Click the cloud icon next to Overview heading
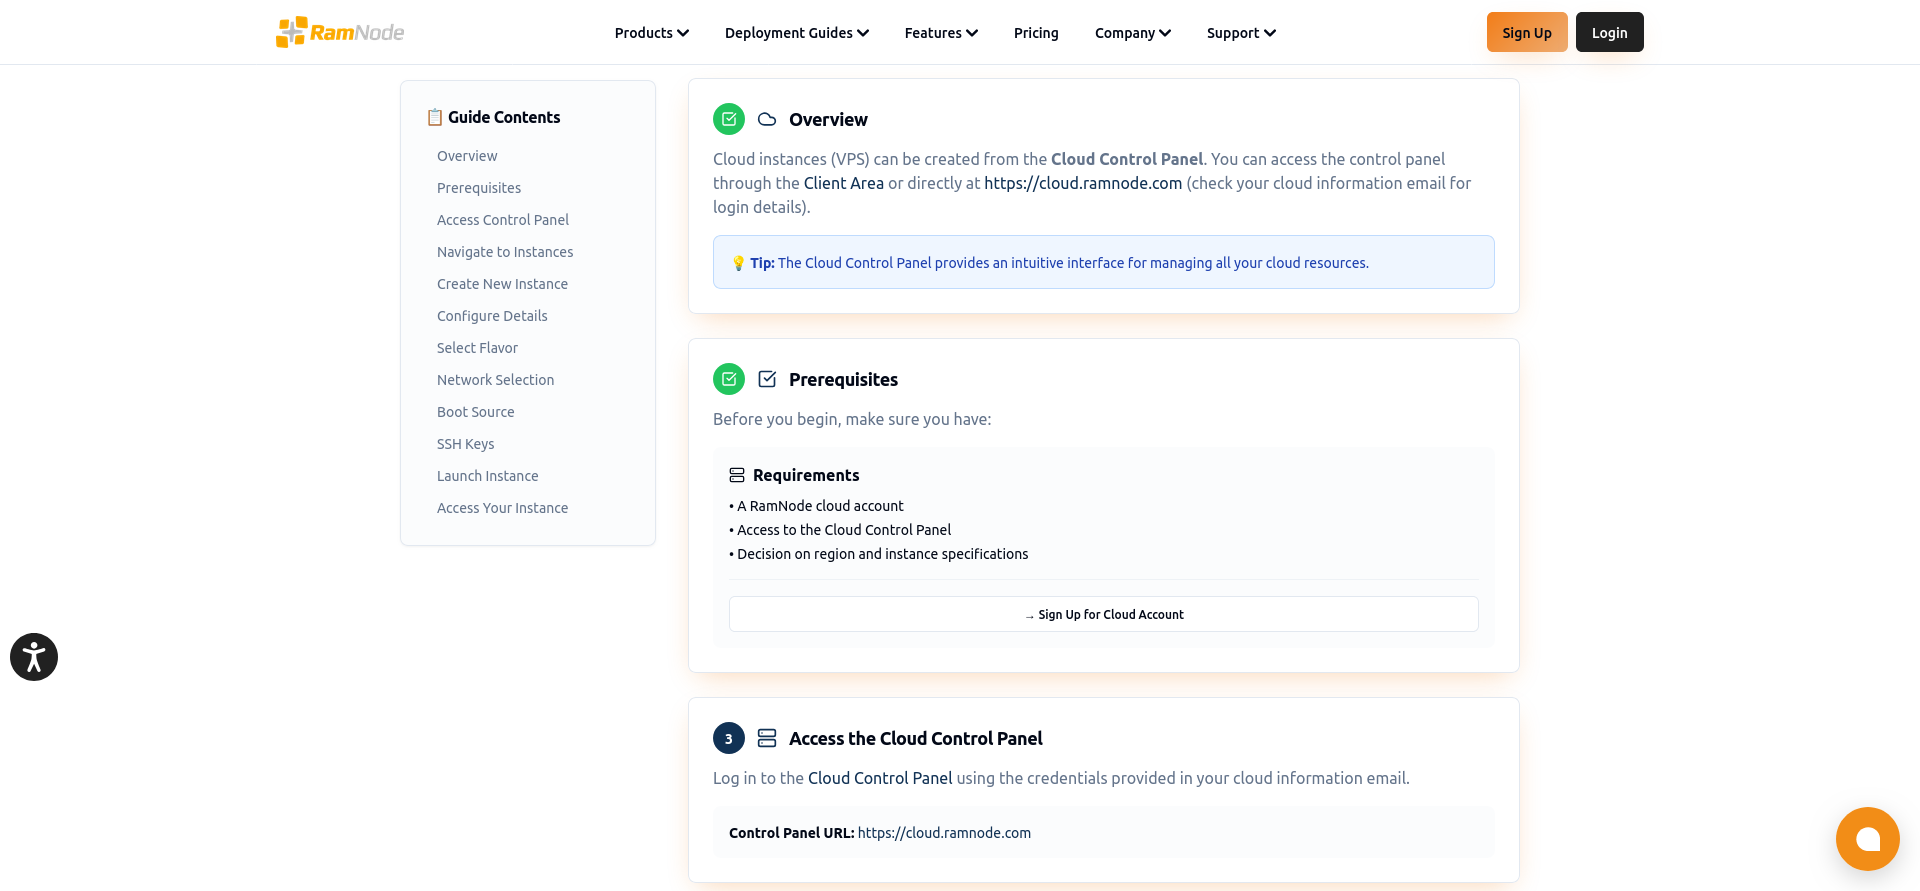 767,119
